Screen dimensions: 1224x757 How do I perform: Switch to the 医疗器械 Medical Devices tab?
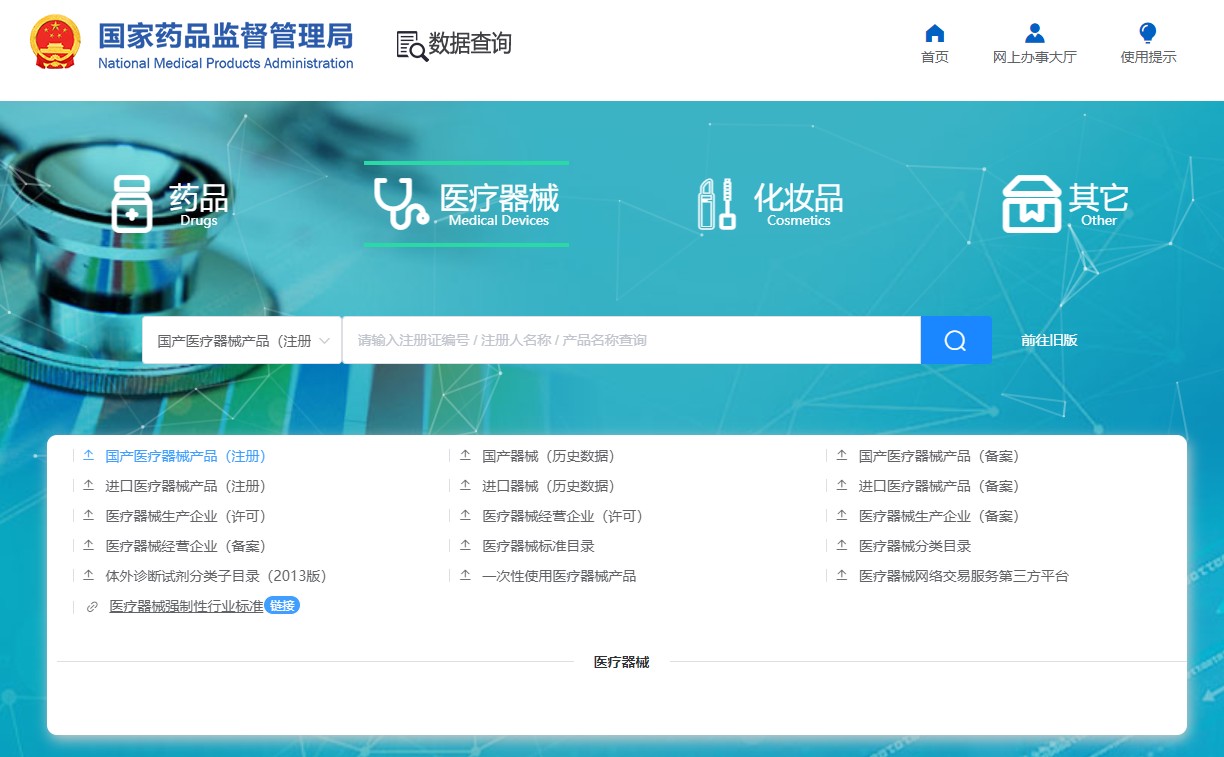(466, 204)
